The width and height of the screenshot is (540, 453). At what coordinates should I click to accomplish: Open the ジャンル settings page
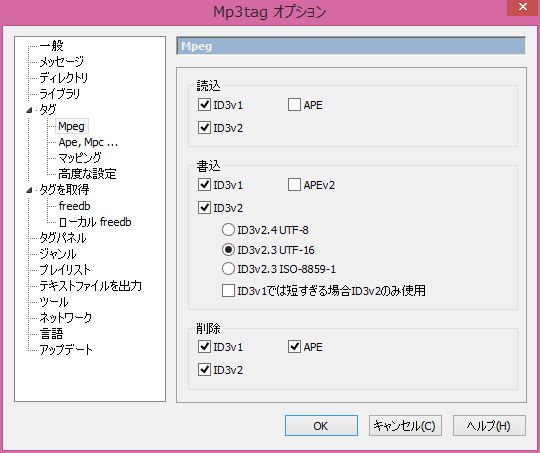58,254
